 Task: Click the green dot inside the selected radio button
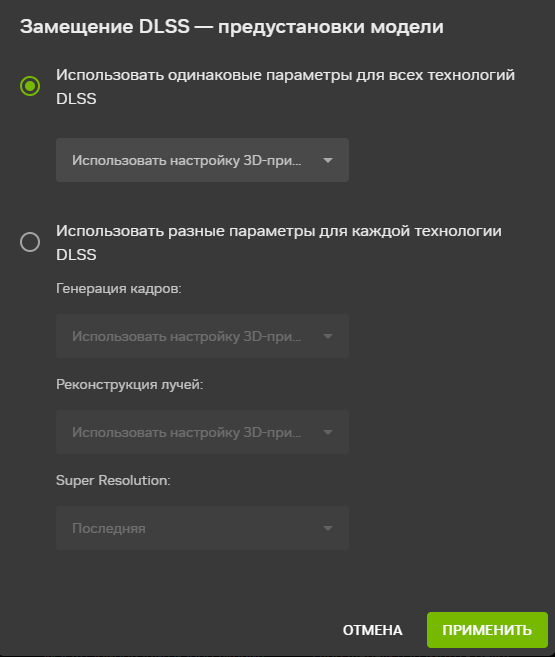(30, 86)
